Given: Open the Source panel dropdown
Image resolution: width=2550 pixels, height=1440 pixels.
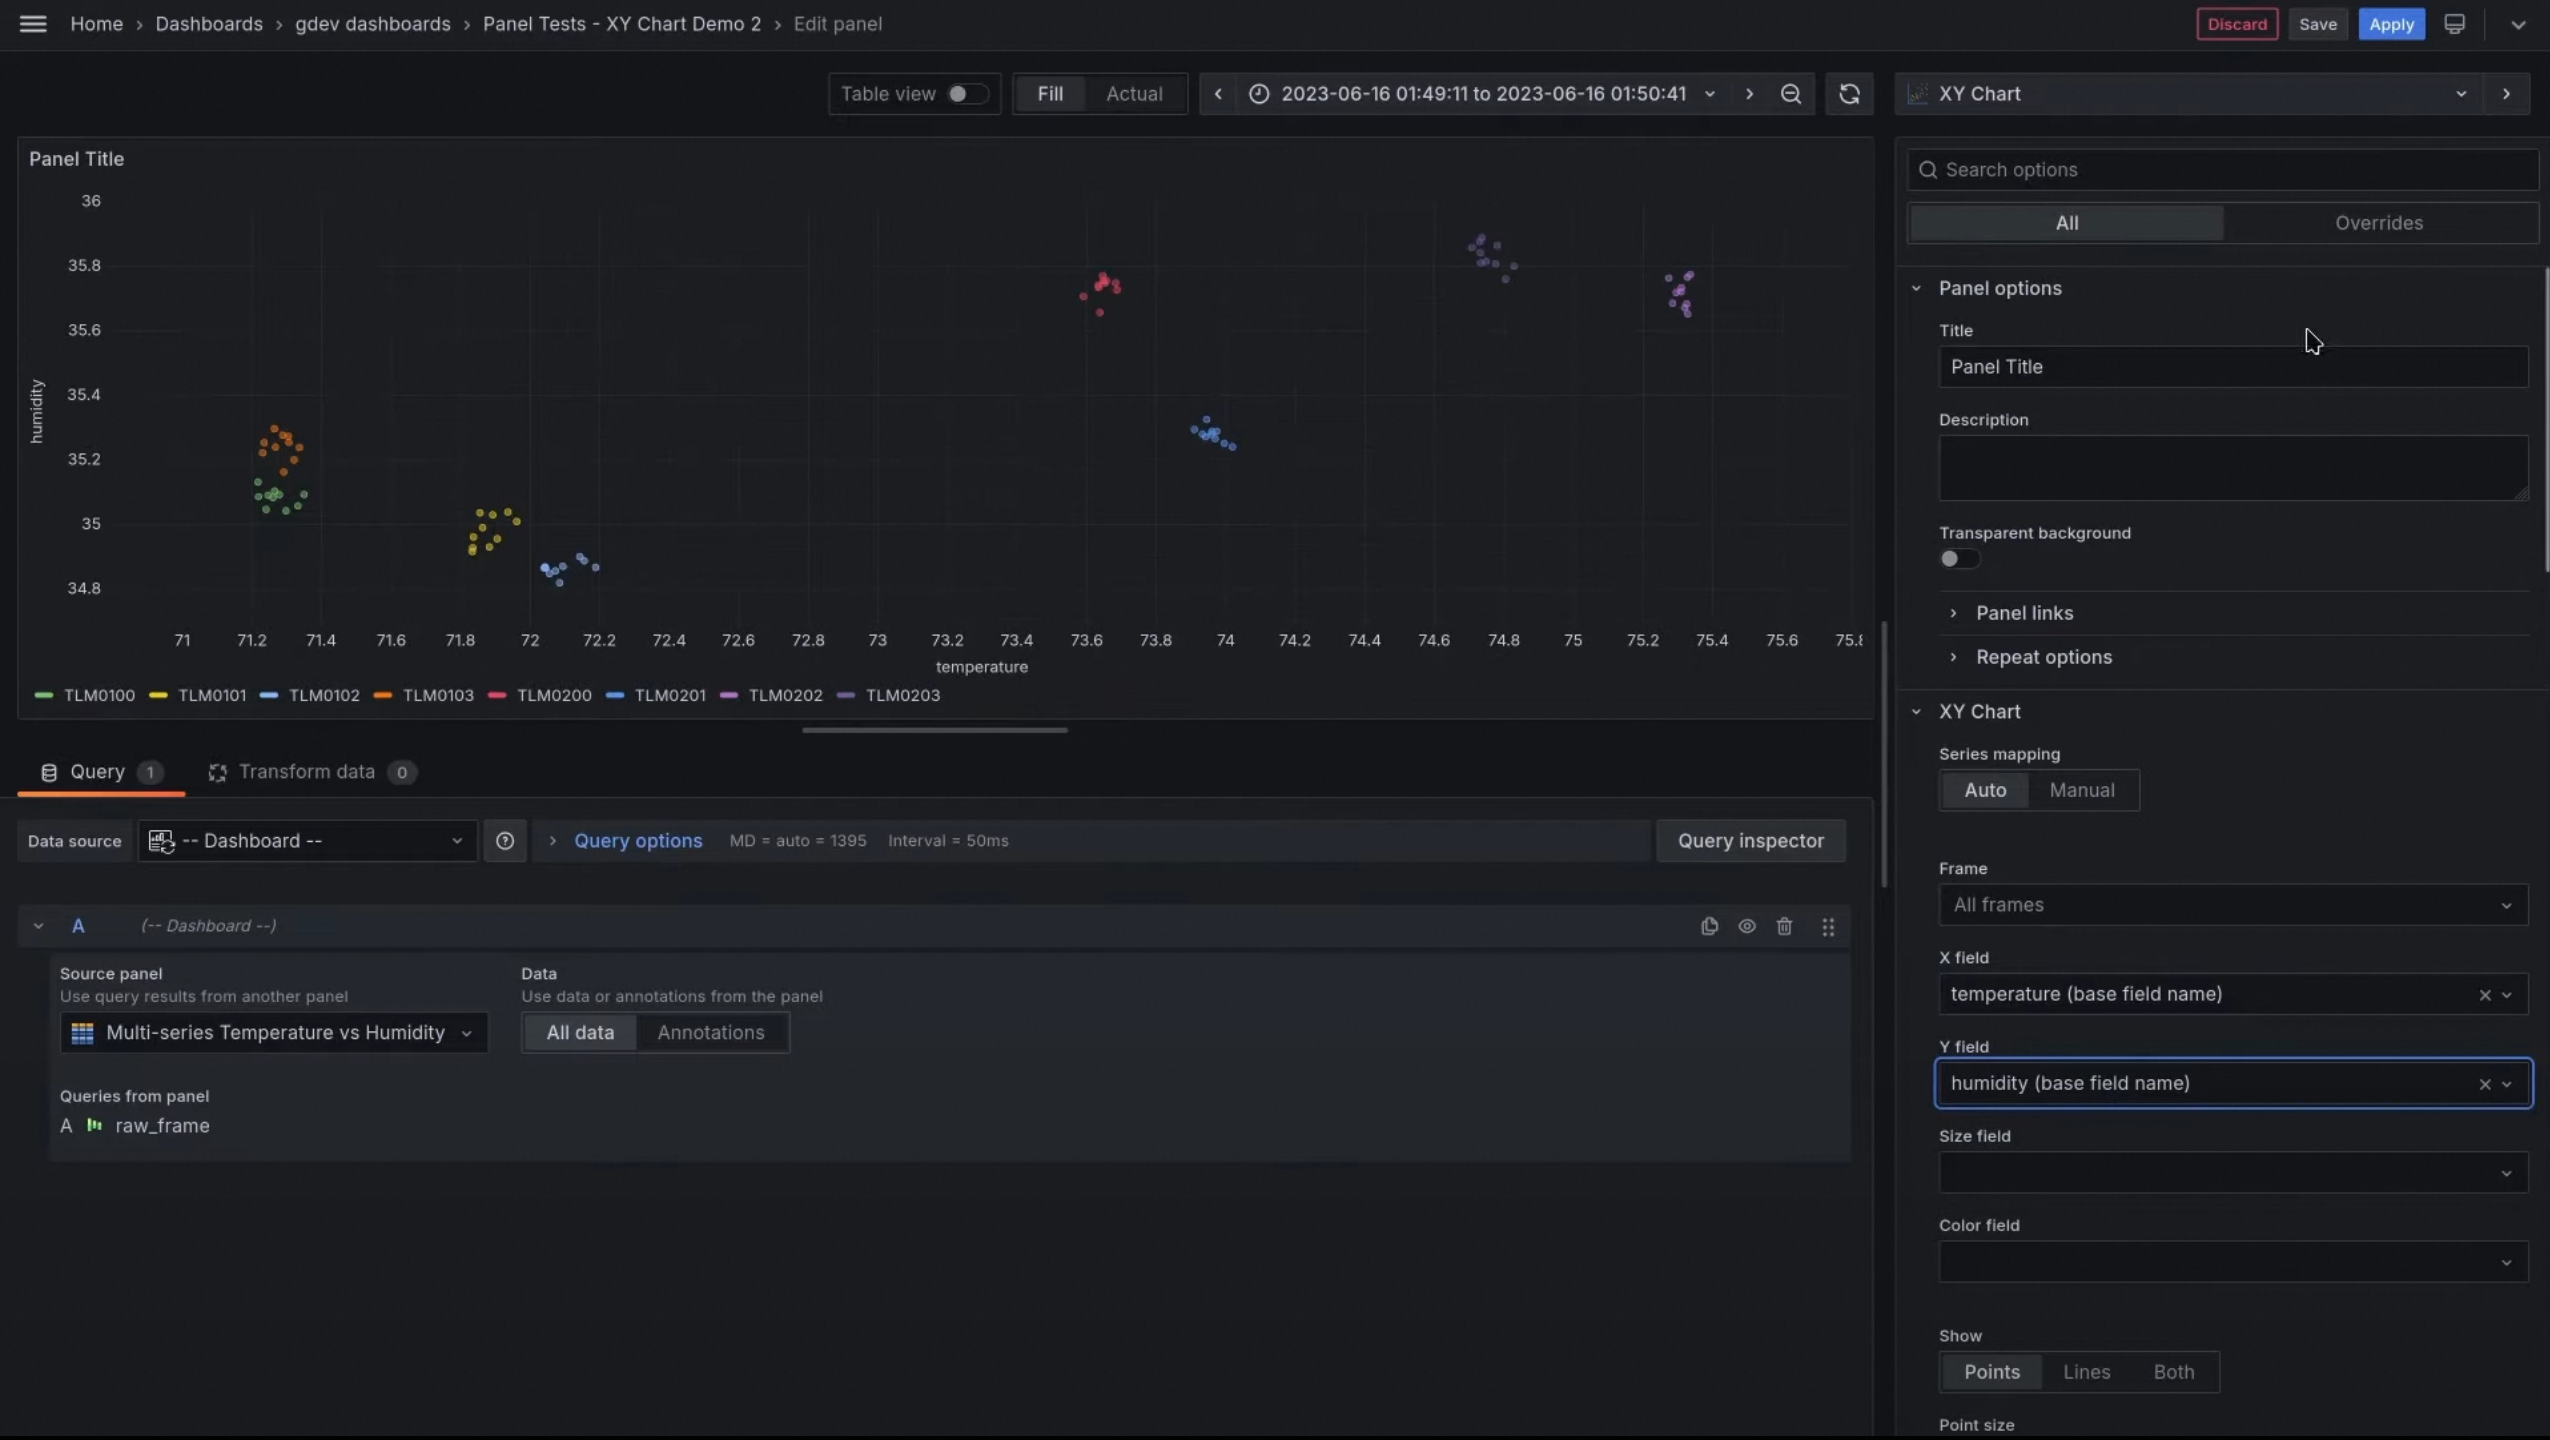Looking at the screenshot, I should tap(273, 1033).
